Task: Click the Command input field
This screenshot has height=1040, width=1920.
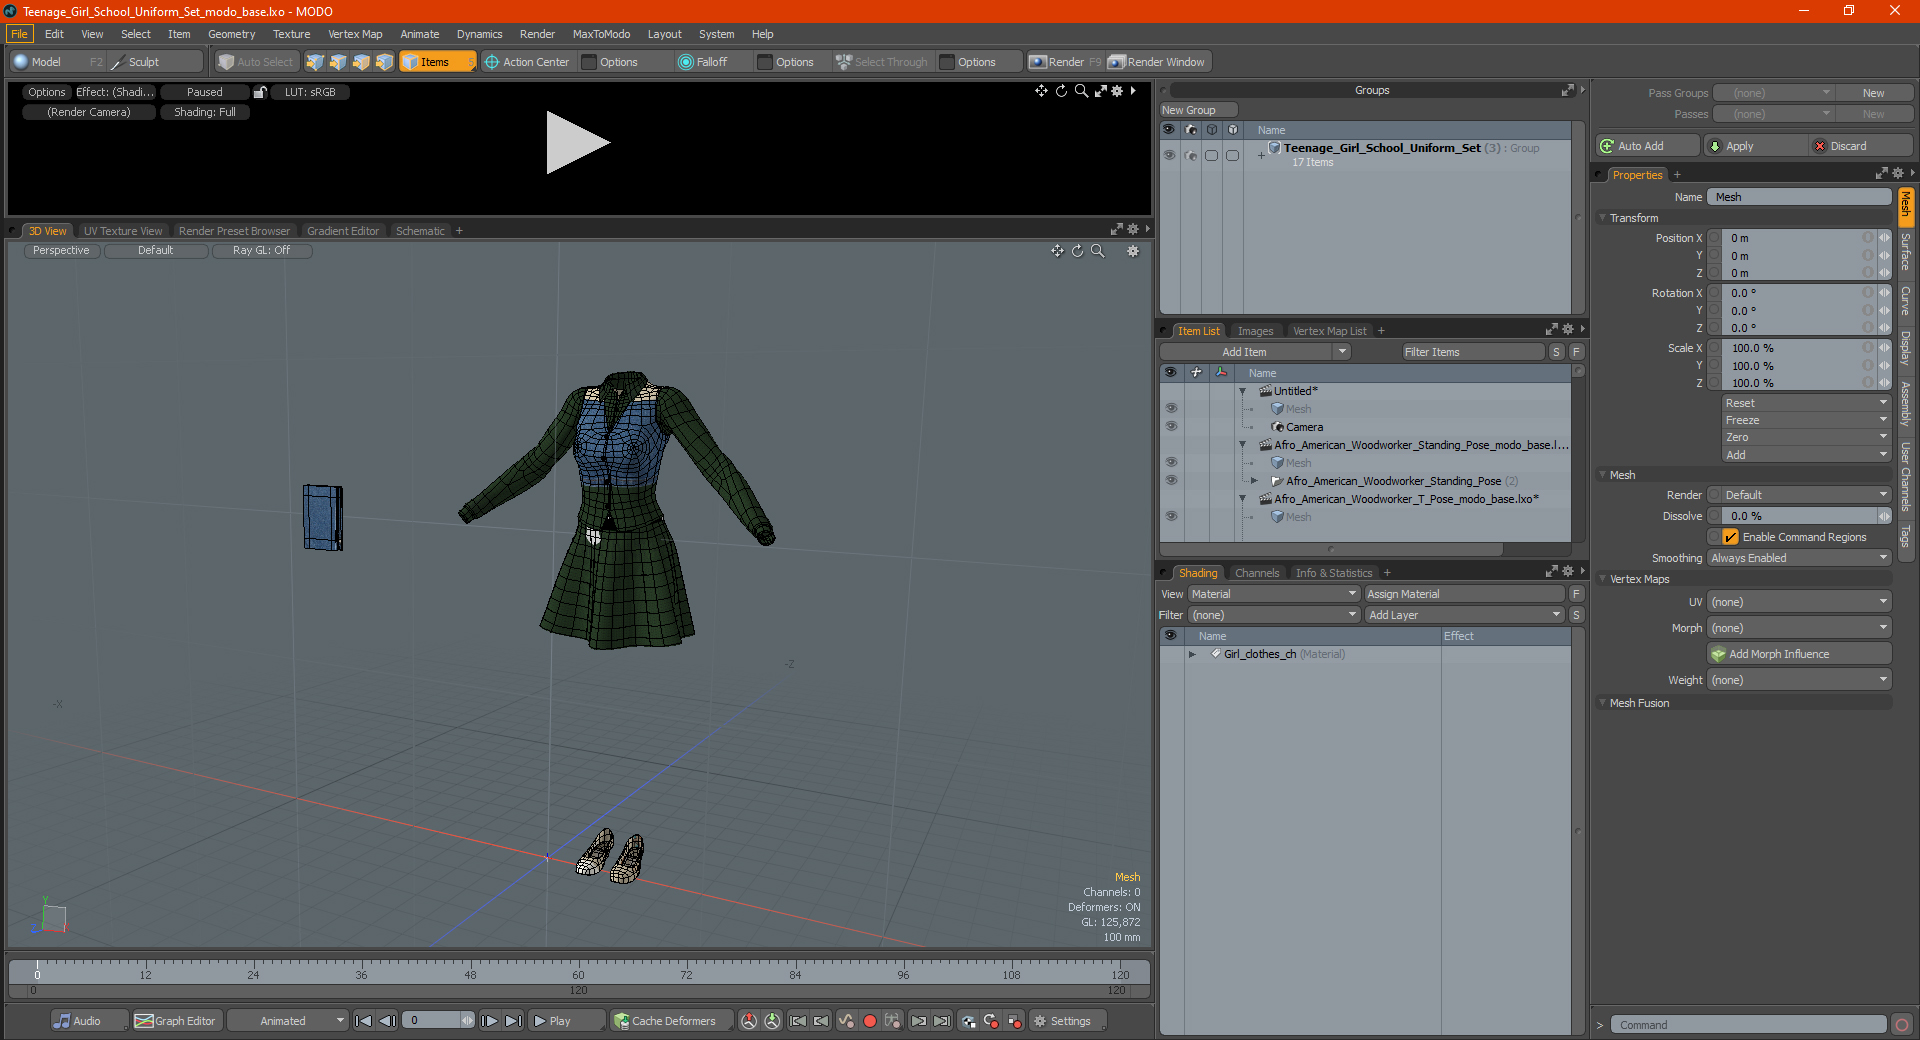Action: (1747, 1025)
